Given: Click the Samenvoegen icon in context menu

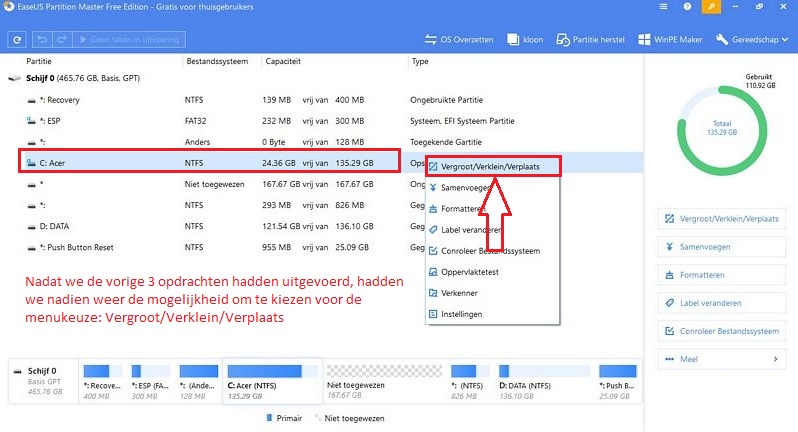Looking at the screenshot, I should [433, 188].
